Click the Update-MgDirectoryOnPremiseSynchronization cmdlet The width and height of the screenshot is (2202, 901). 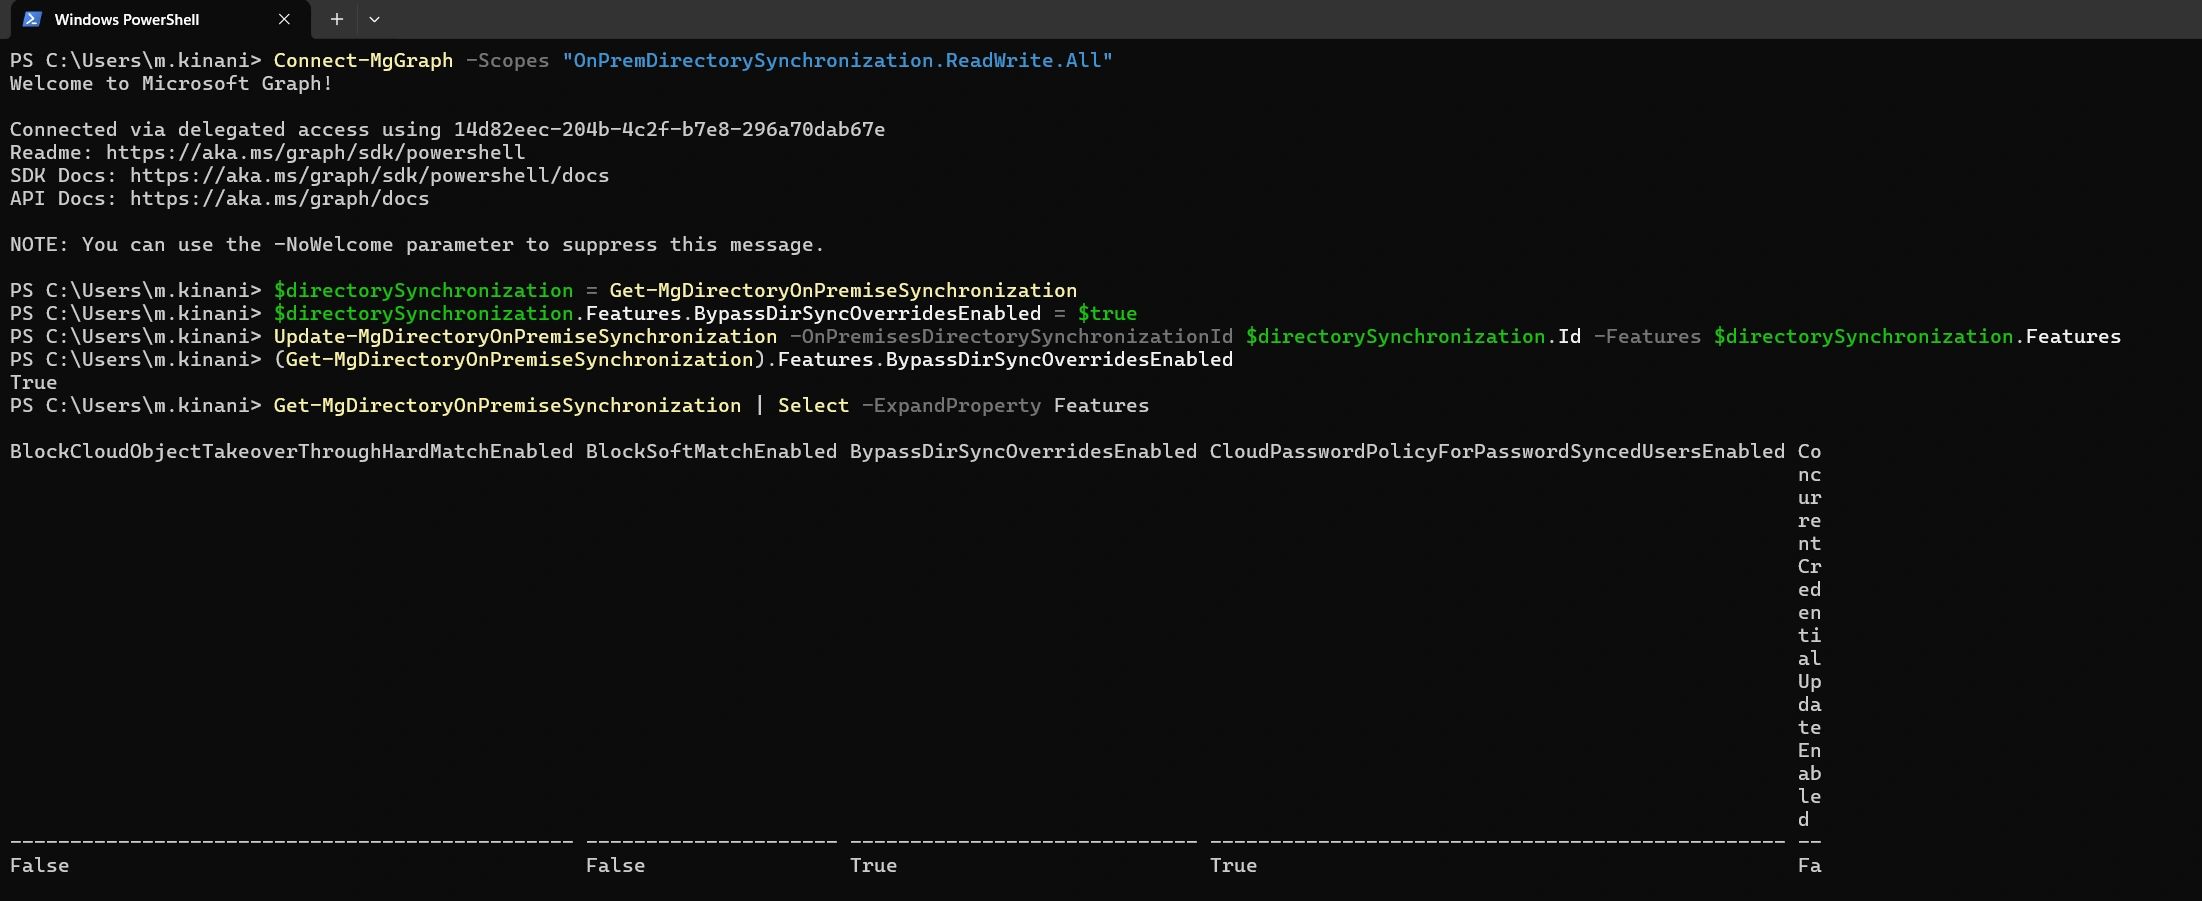point(525,336)
